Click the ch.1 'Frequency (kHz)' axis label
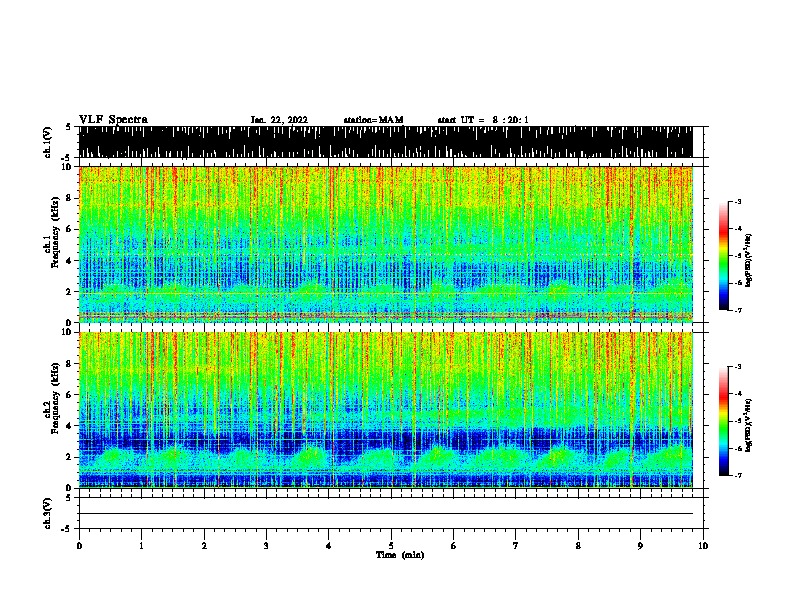 55,232
